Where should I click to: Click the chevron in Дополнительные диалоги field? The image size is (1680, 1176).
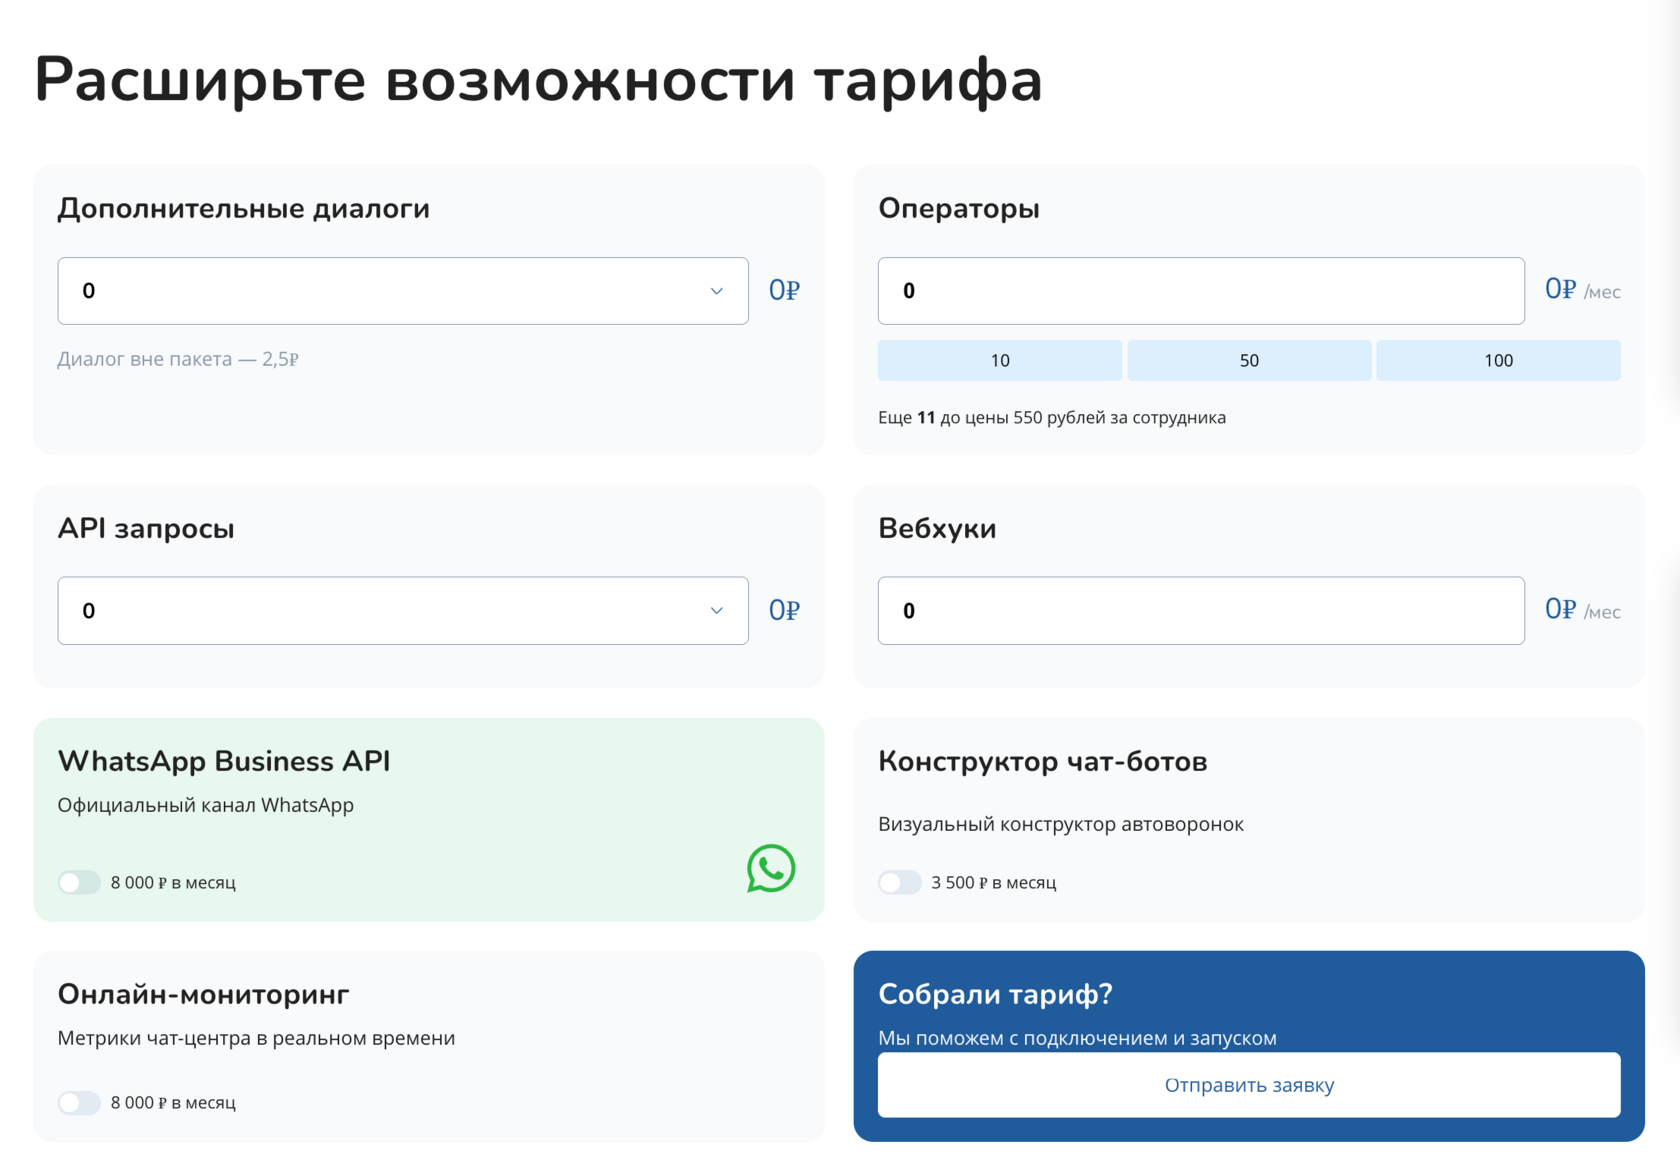coord(716,291)
